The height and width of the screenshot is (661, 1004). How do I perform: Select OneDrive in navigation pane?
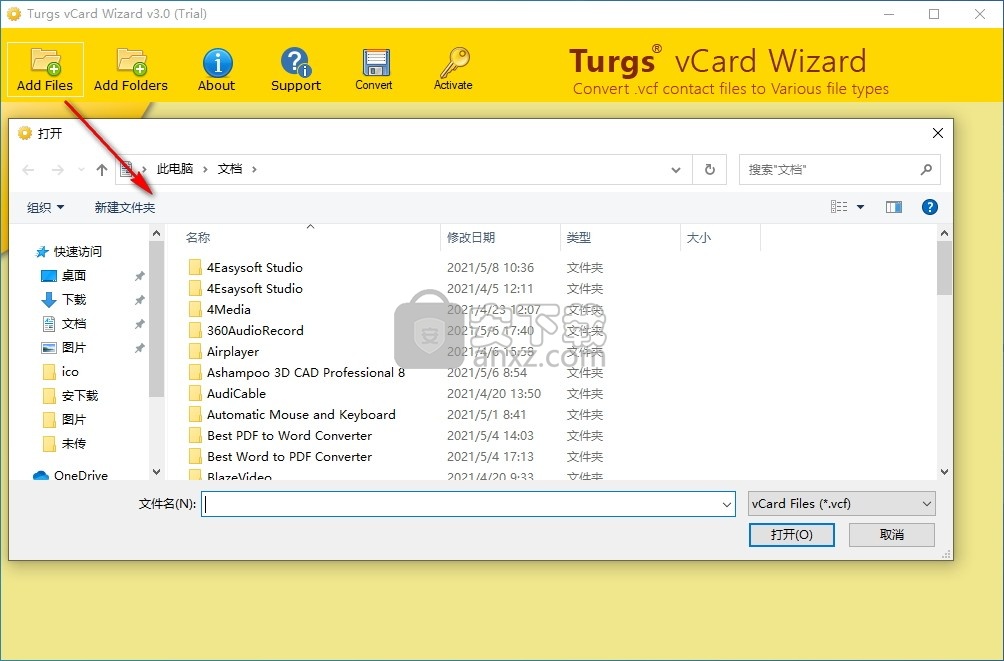pos(81,475)
